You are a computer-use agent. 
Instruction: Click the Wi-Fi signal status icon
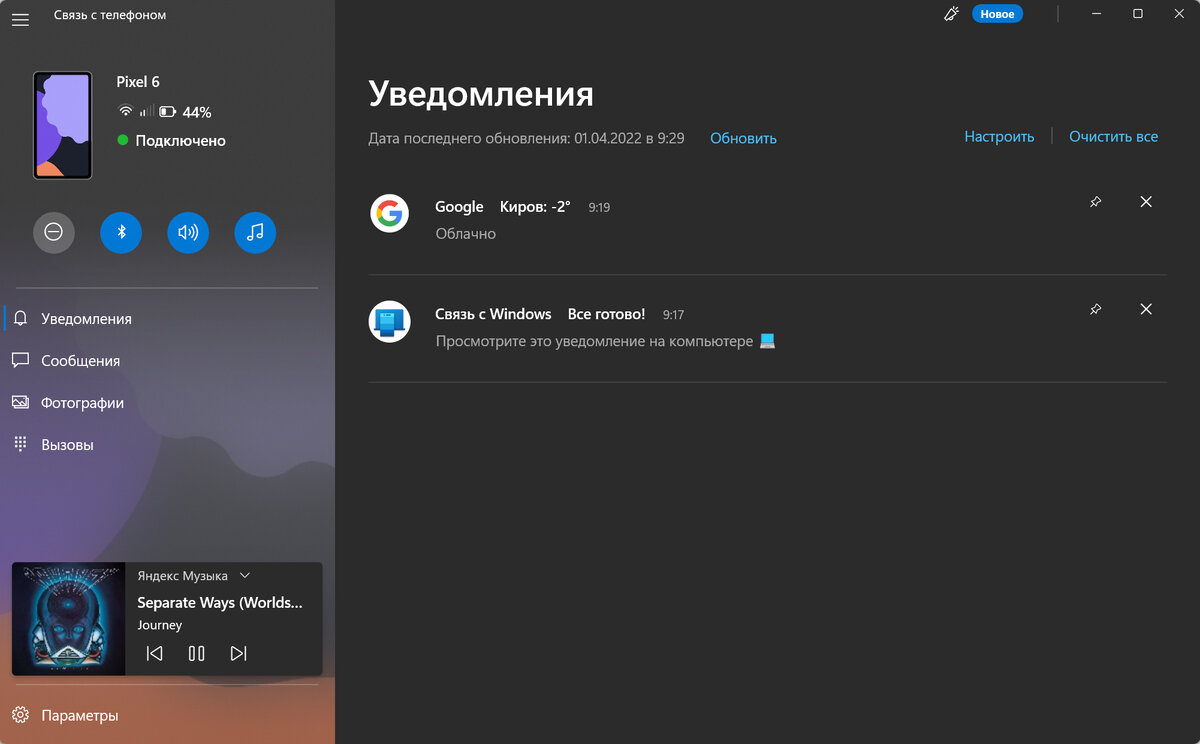pyautogui.click(x=125, y=112)
